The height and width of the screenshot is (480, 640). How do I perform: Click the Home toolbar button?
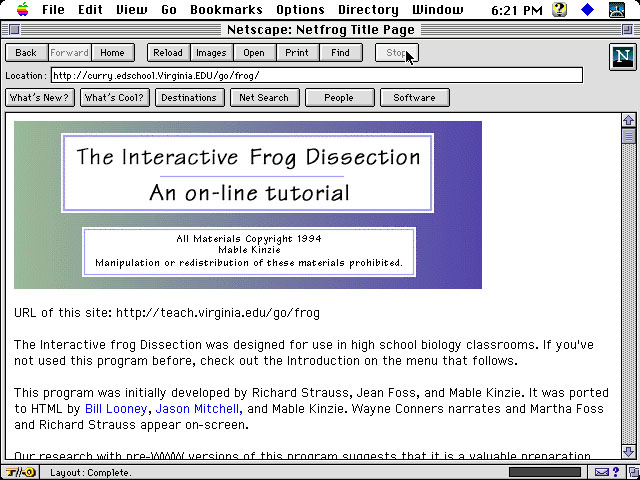pos(112,53)
